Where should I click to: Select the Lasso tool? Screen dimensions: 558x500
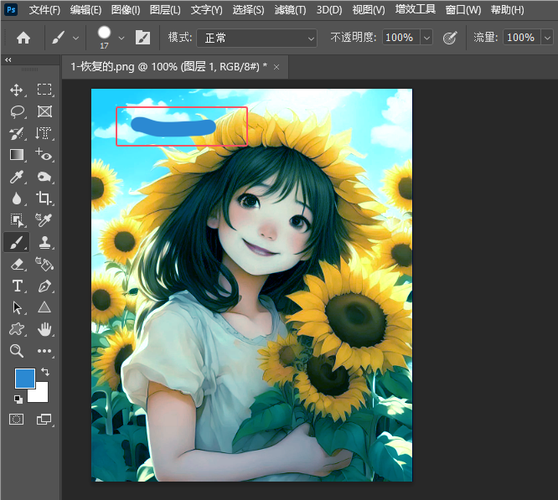[17, 112]
